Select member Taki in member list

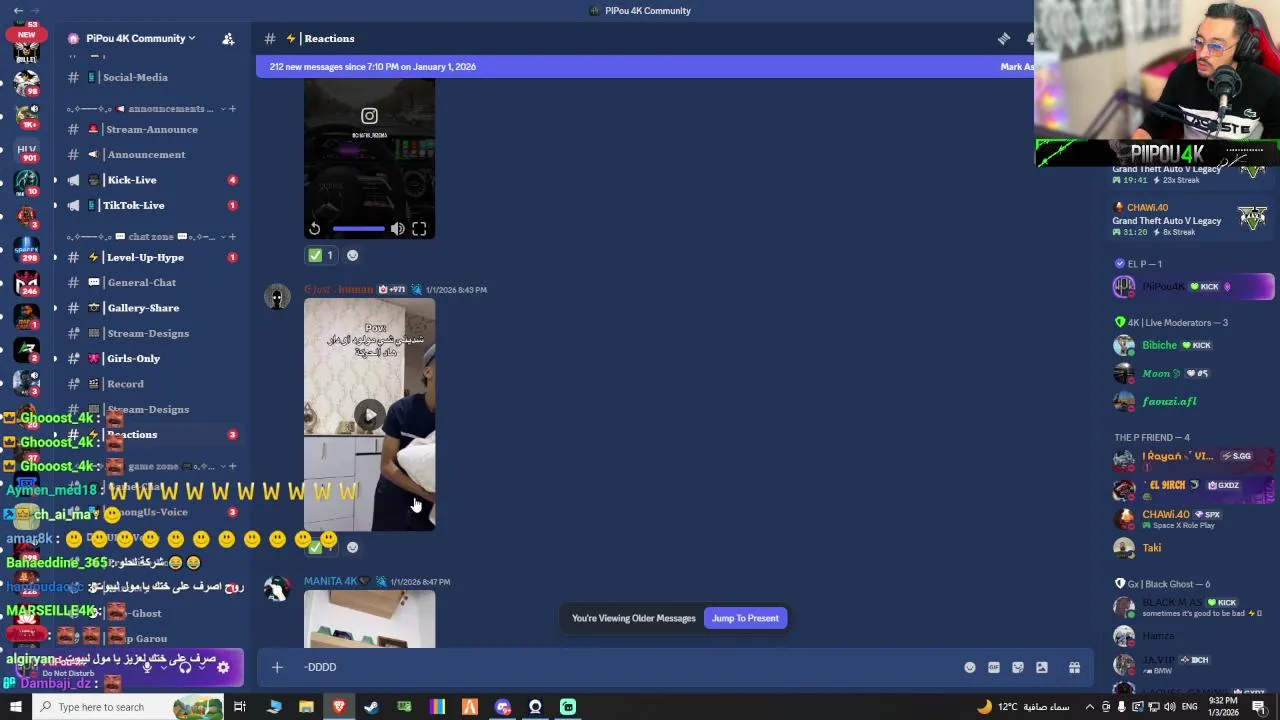pyautogui.click(x=1193, y=548)
